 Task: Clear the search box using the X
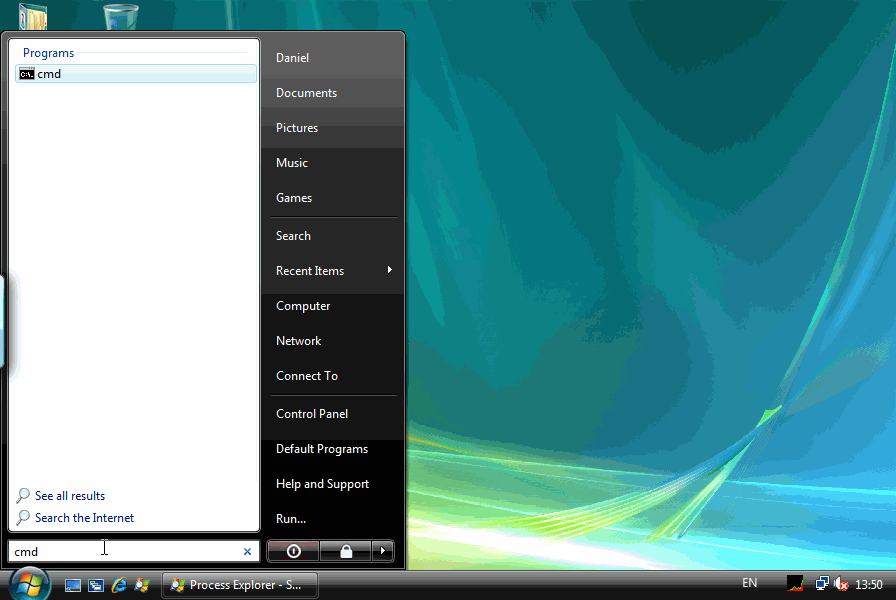[x=247, y=551]
